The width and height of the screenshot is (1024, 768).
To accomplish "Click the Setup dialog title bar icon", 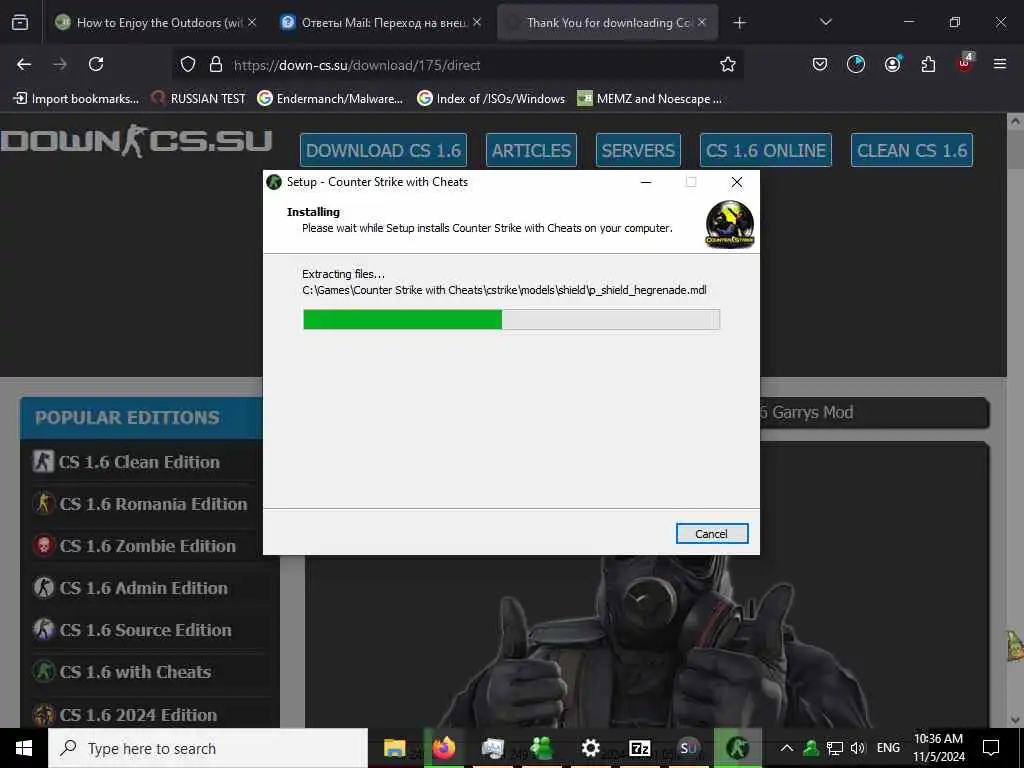I will tap(274, 182).
